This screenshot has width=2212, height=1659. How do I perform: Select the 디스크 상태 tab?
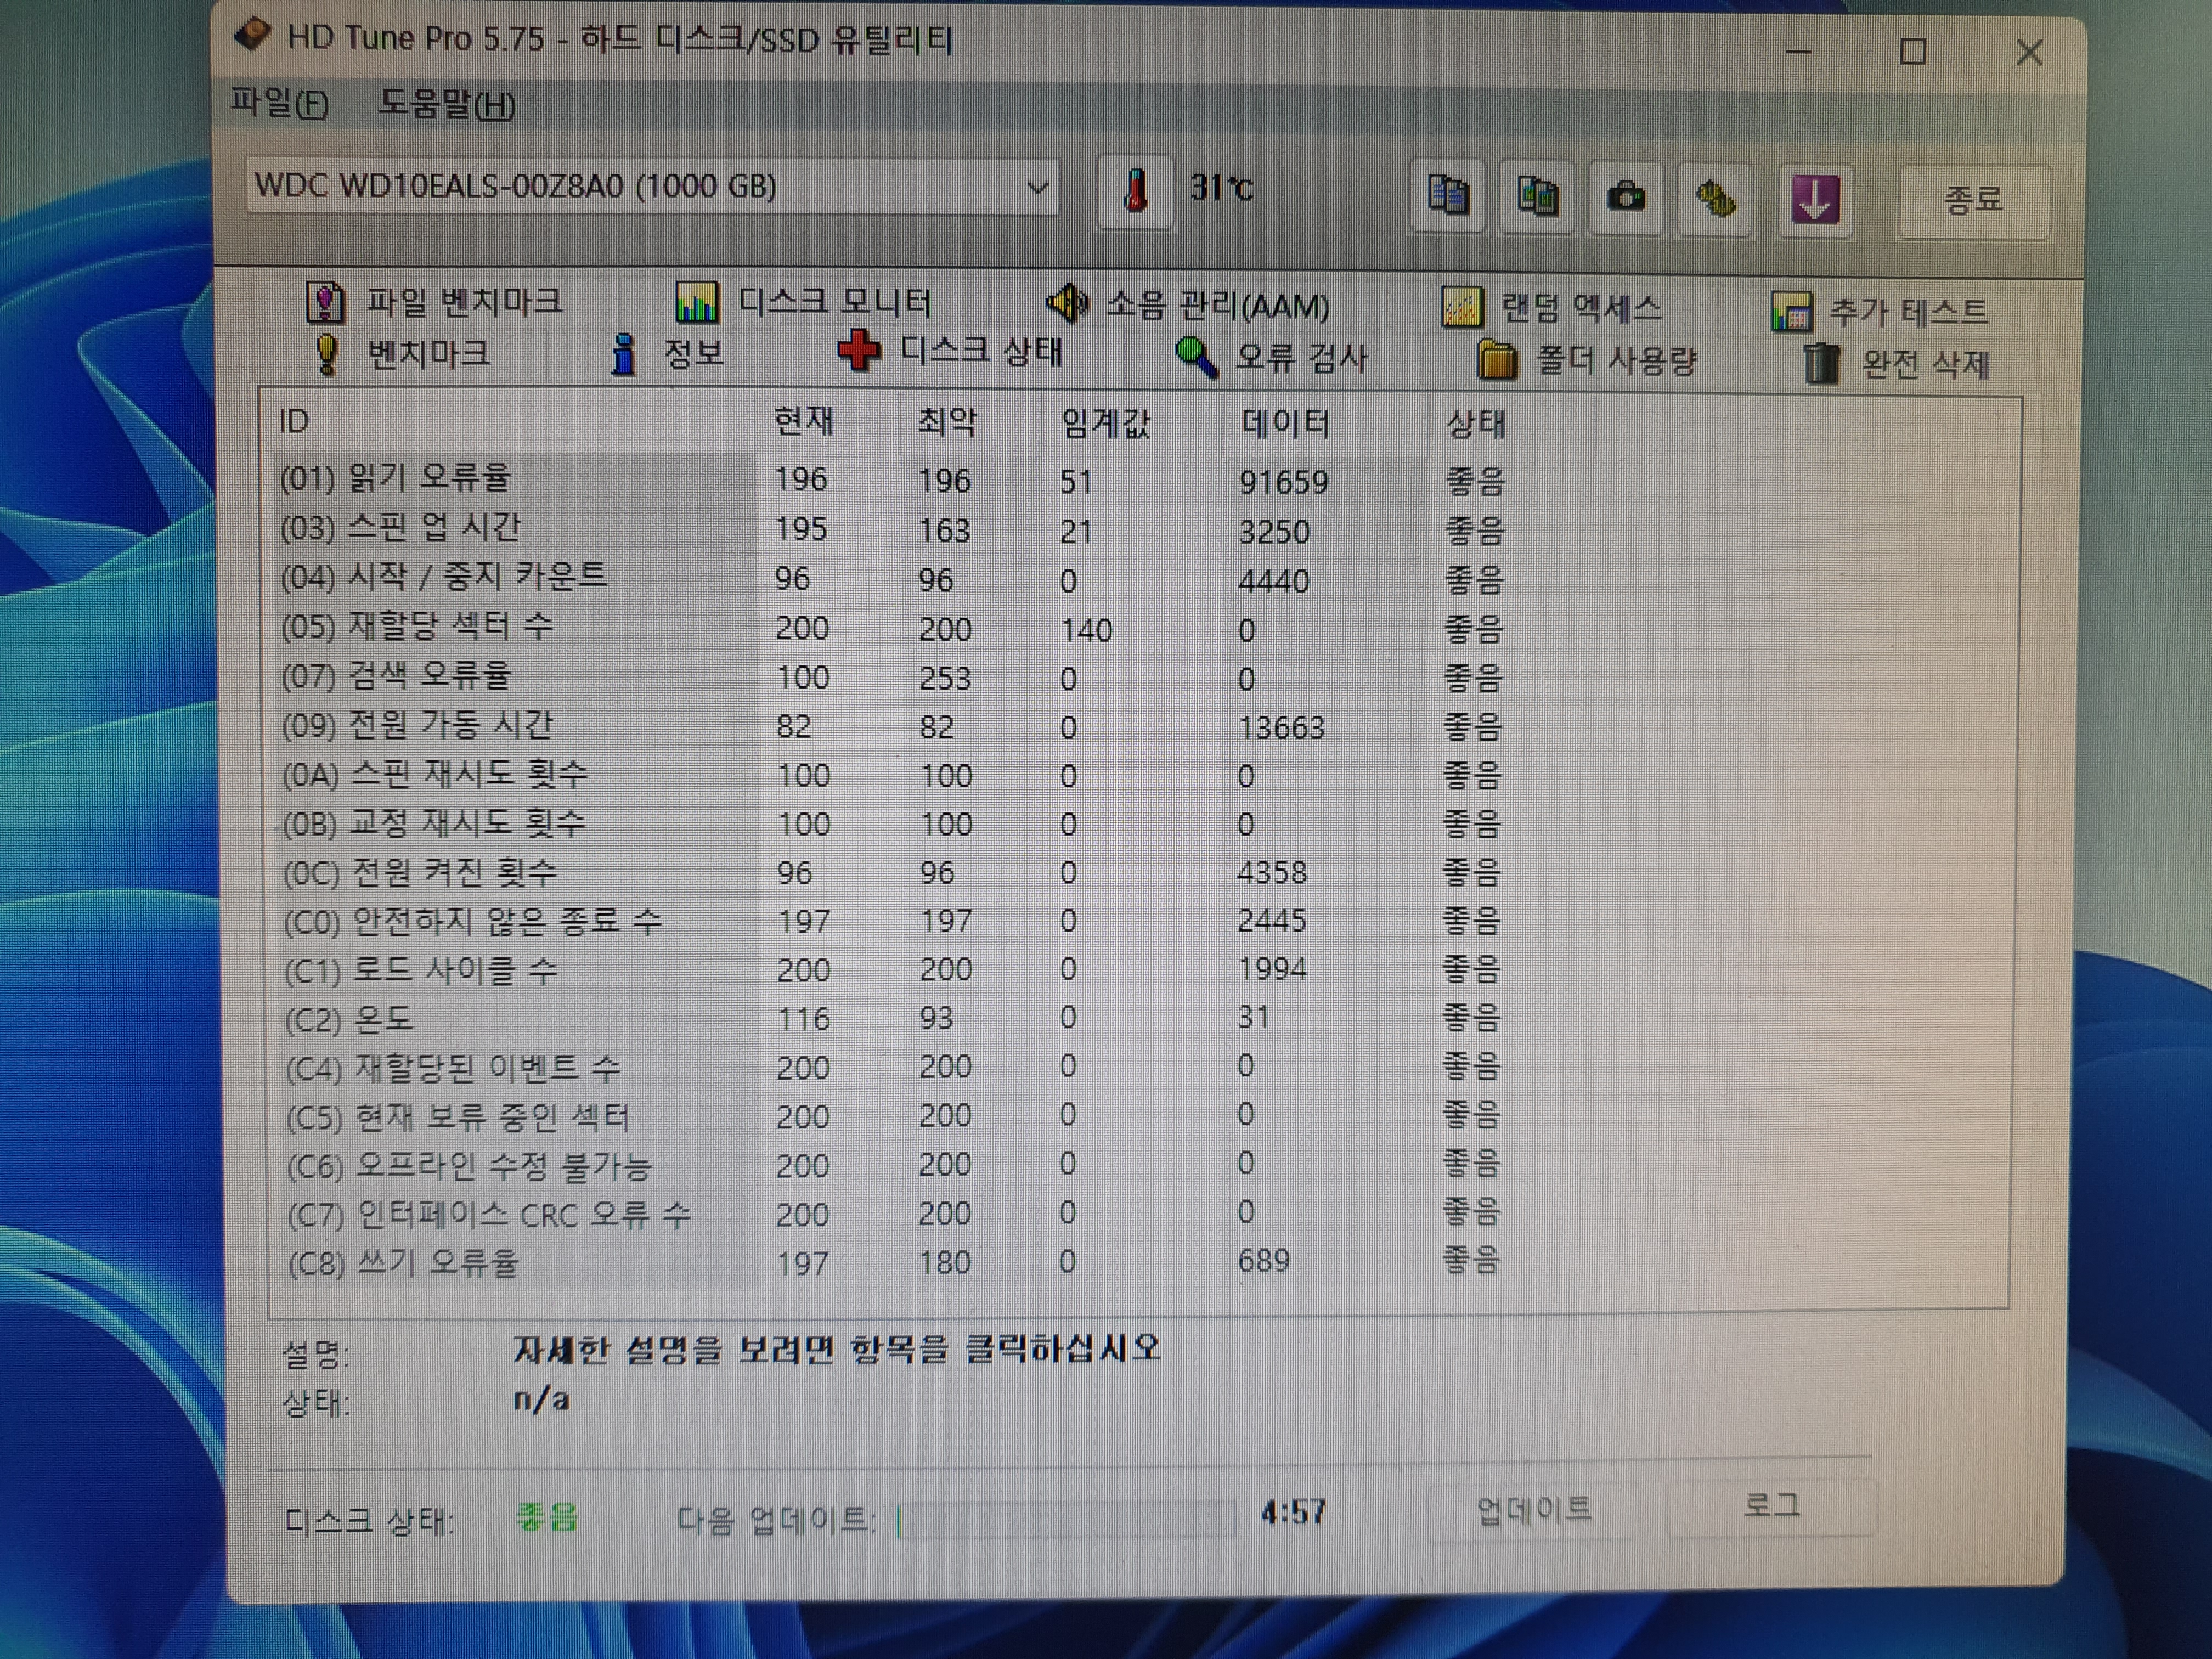coord(950,350)
